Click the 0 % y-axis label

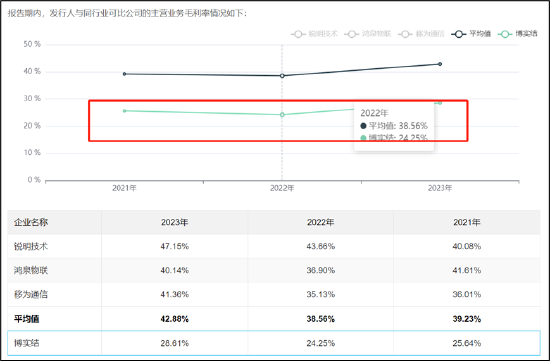tap(34, 180)
